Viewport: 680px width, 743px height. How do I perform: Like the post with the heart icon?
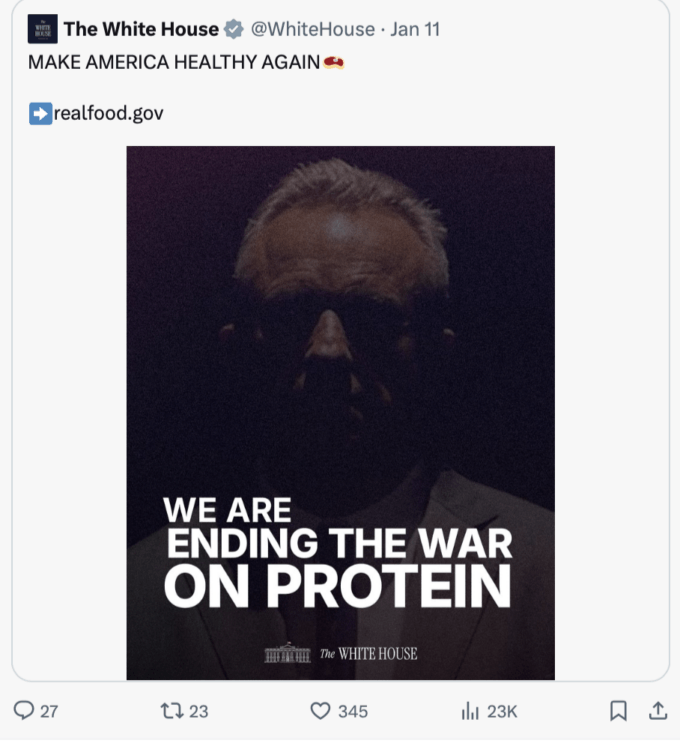coord(320,711)
